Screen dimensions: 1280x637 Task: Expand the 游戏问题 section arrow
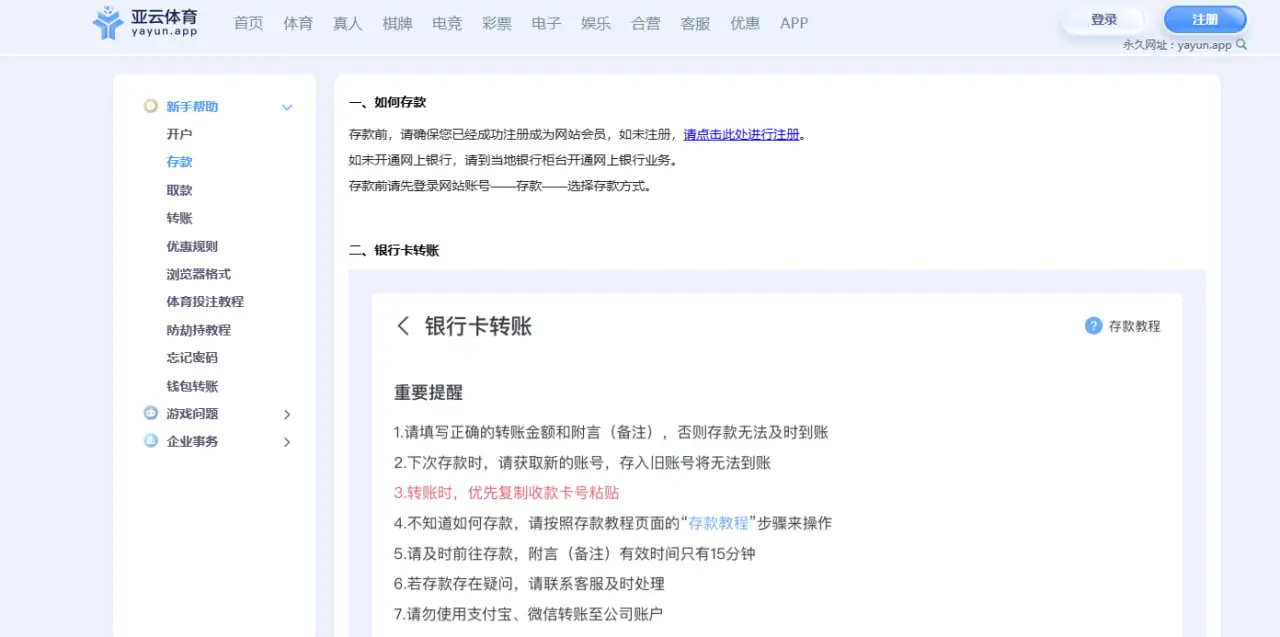pos(287,414)
